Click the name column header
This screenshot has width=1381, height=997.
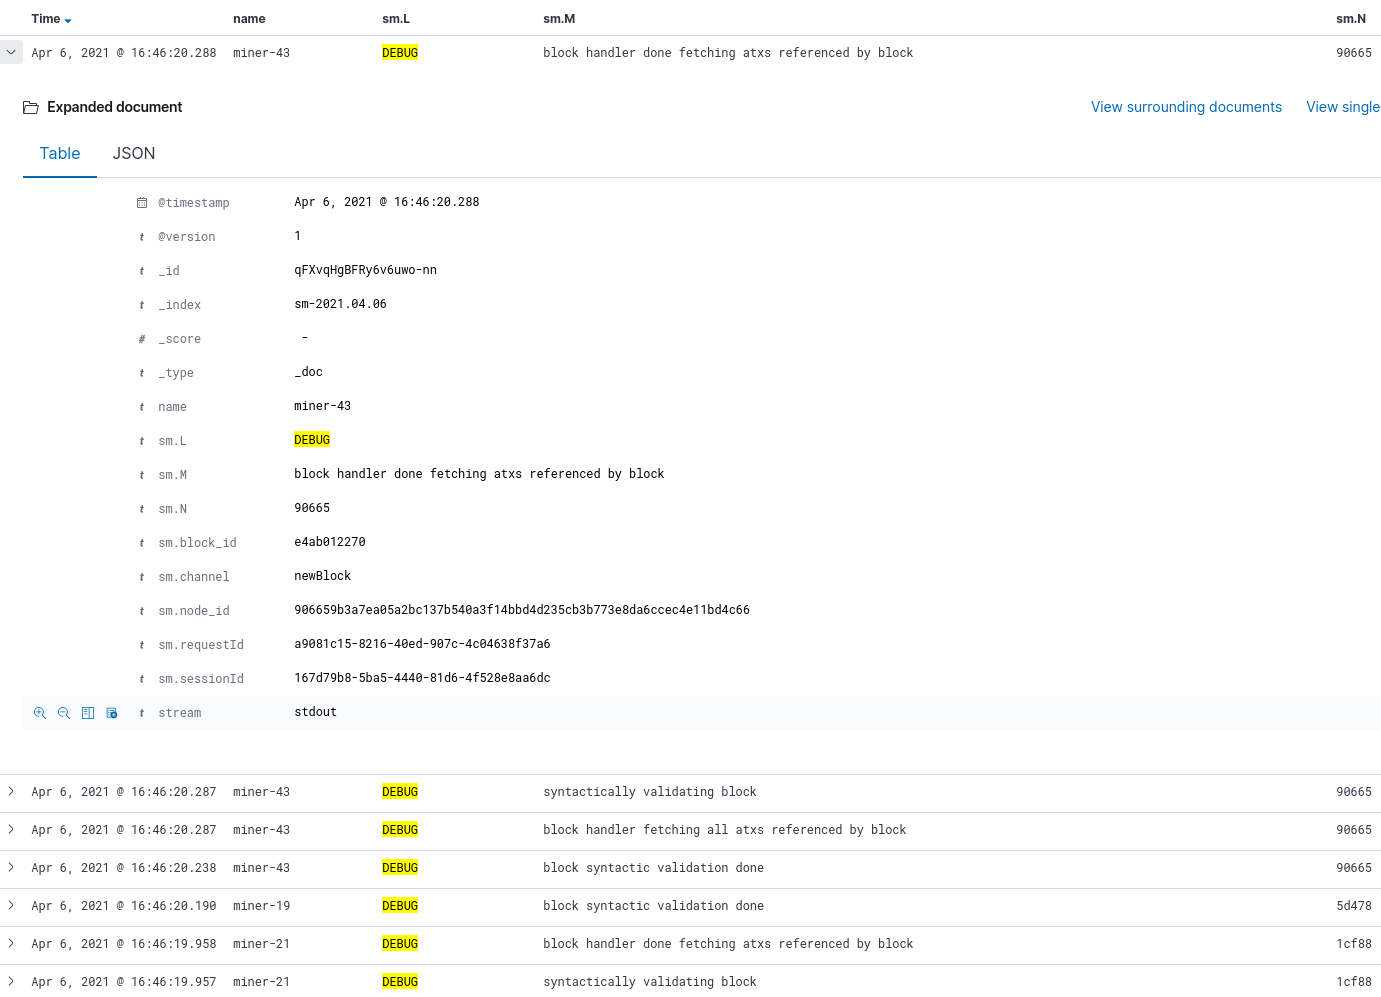249,19
